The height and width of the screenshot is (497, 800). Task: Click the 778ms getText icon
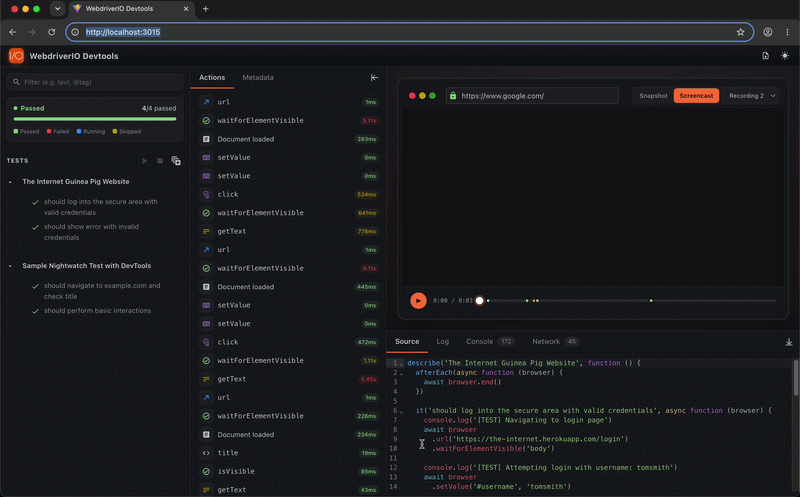click(206, 231)
